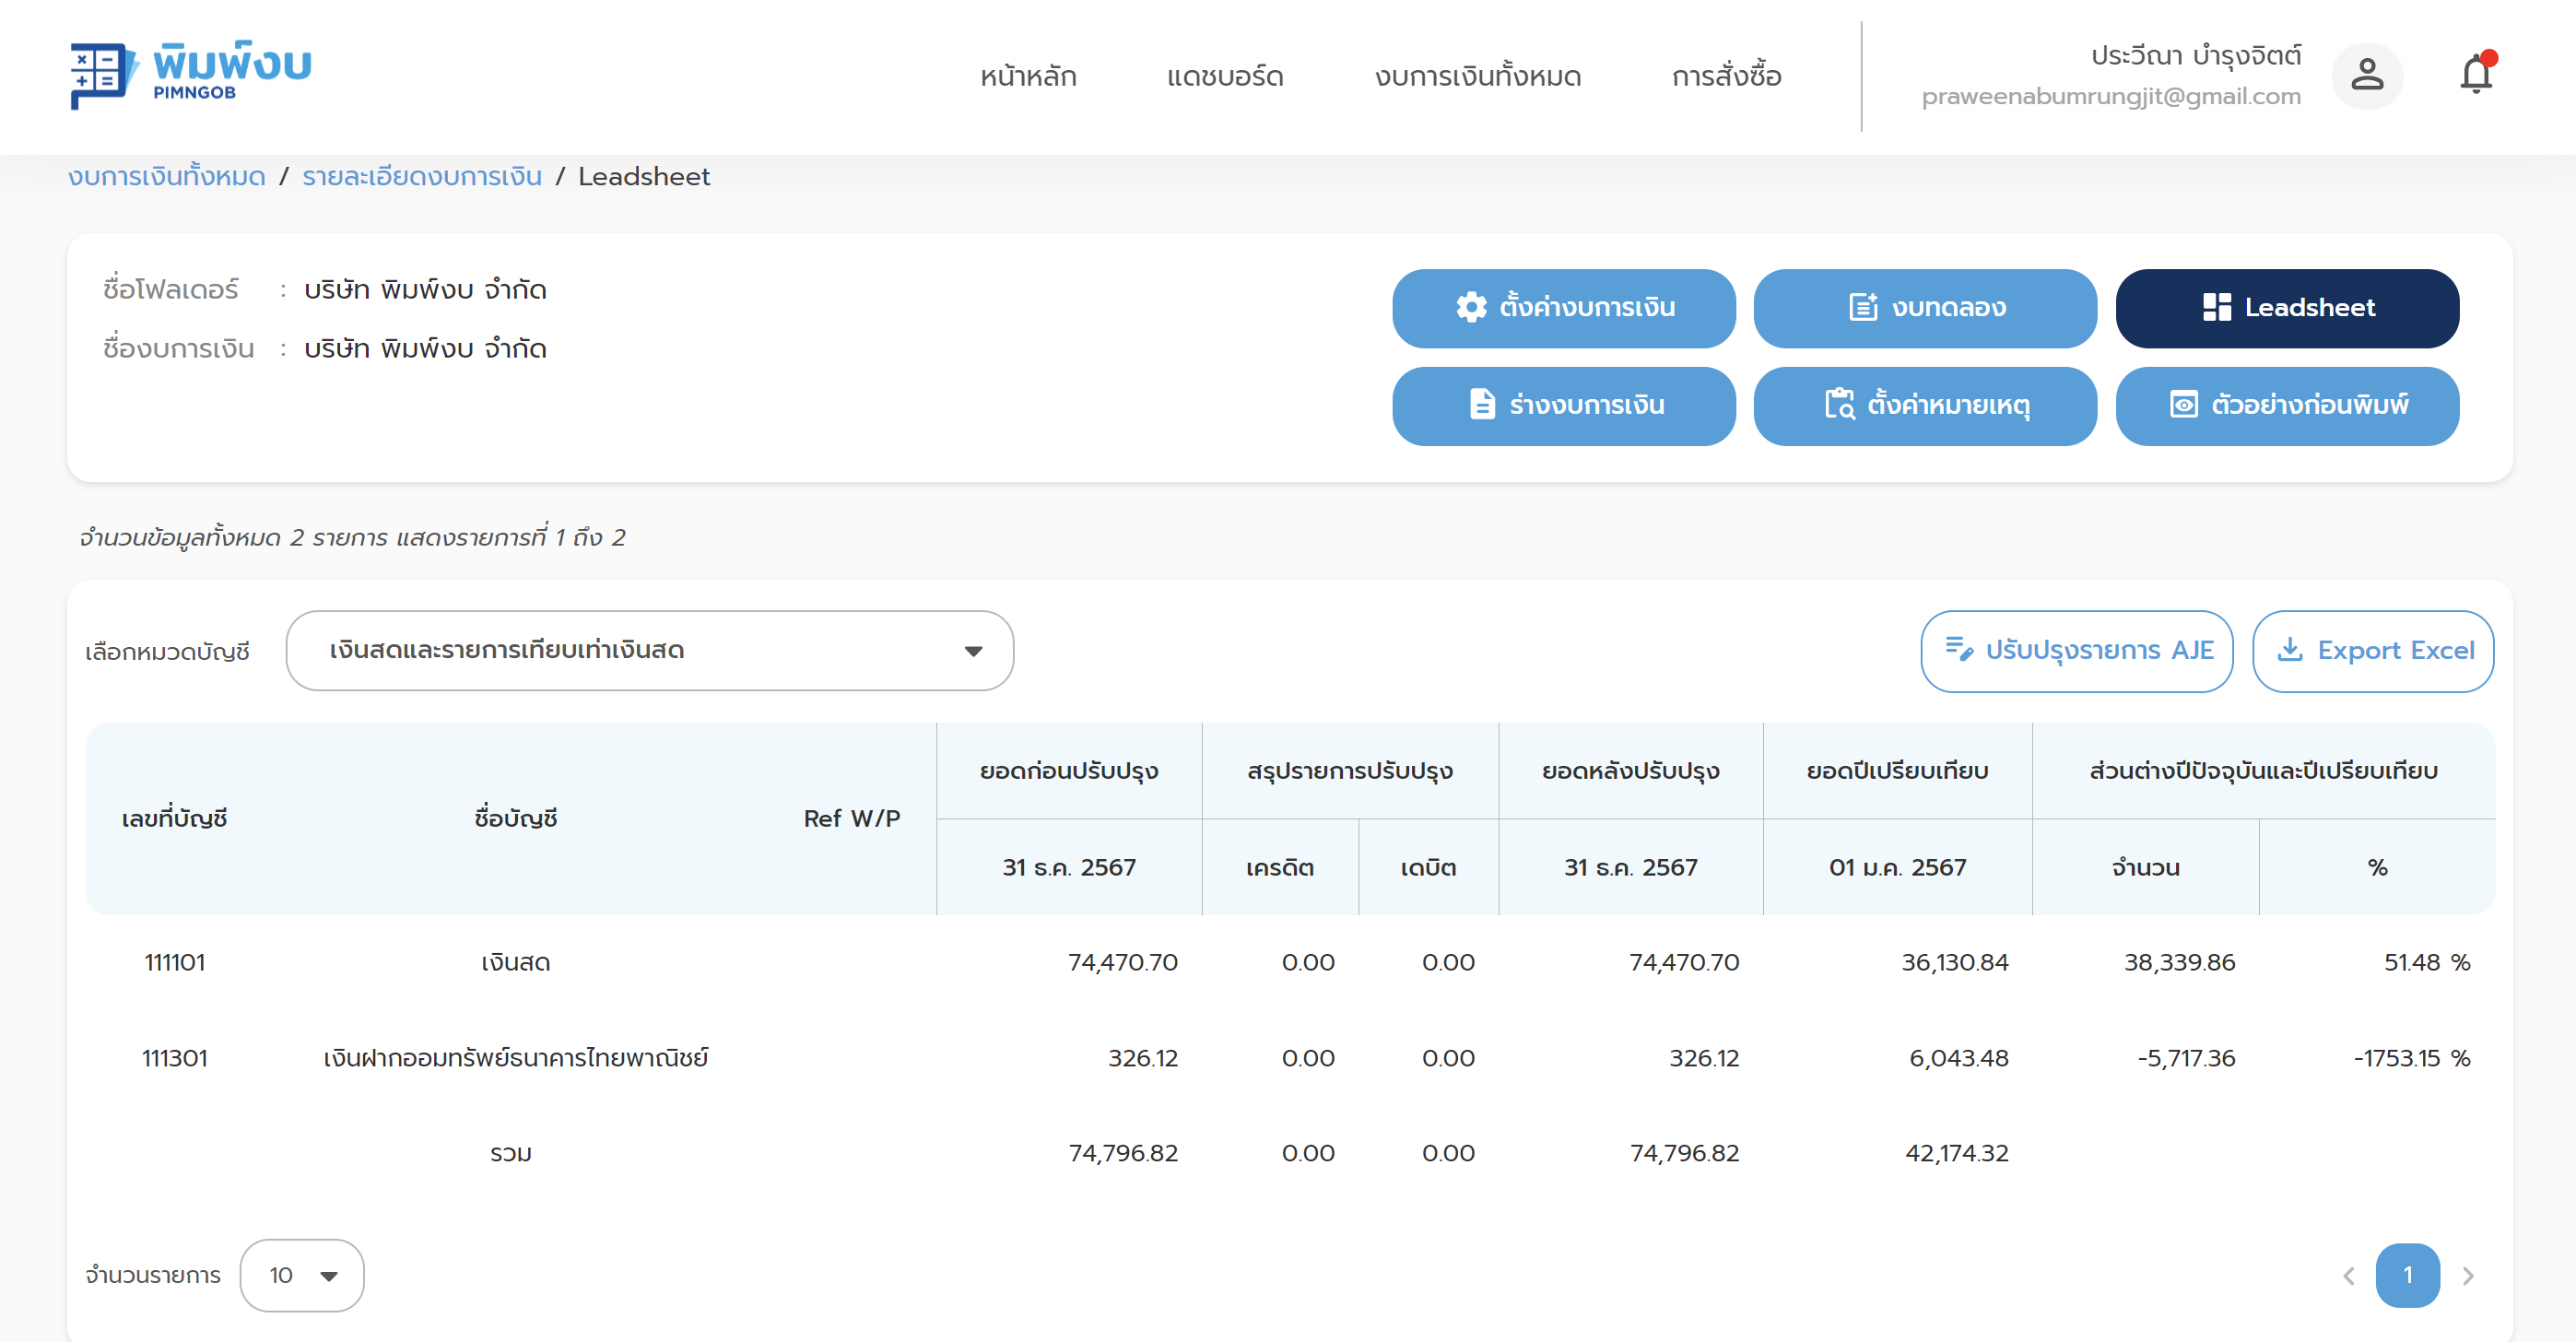Click the ร่างงบการเงิน button
This screenshot has width=2576, height=1342.
pyautogui.click(x=1563, y=405)
